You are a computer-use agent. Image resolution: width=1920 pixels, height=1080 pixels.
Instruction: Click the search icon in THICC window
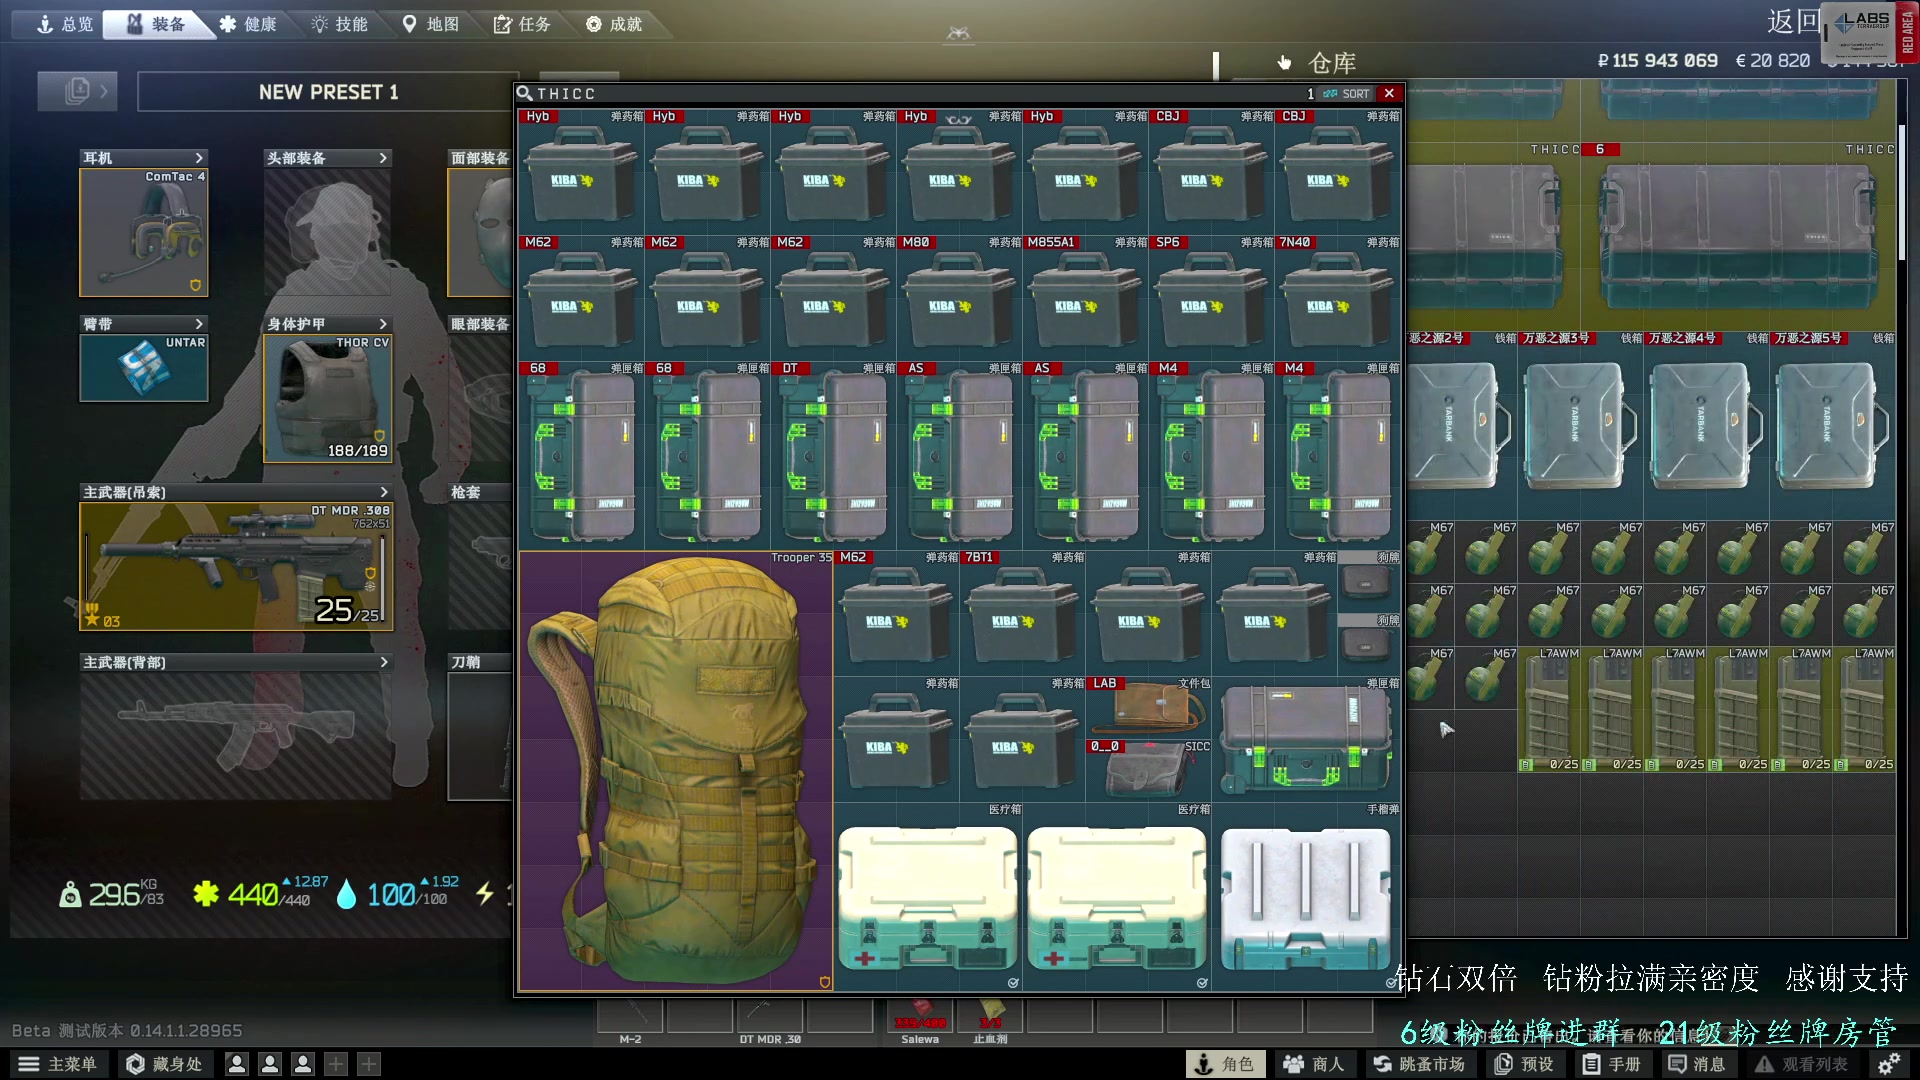[x=525, y=93]
